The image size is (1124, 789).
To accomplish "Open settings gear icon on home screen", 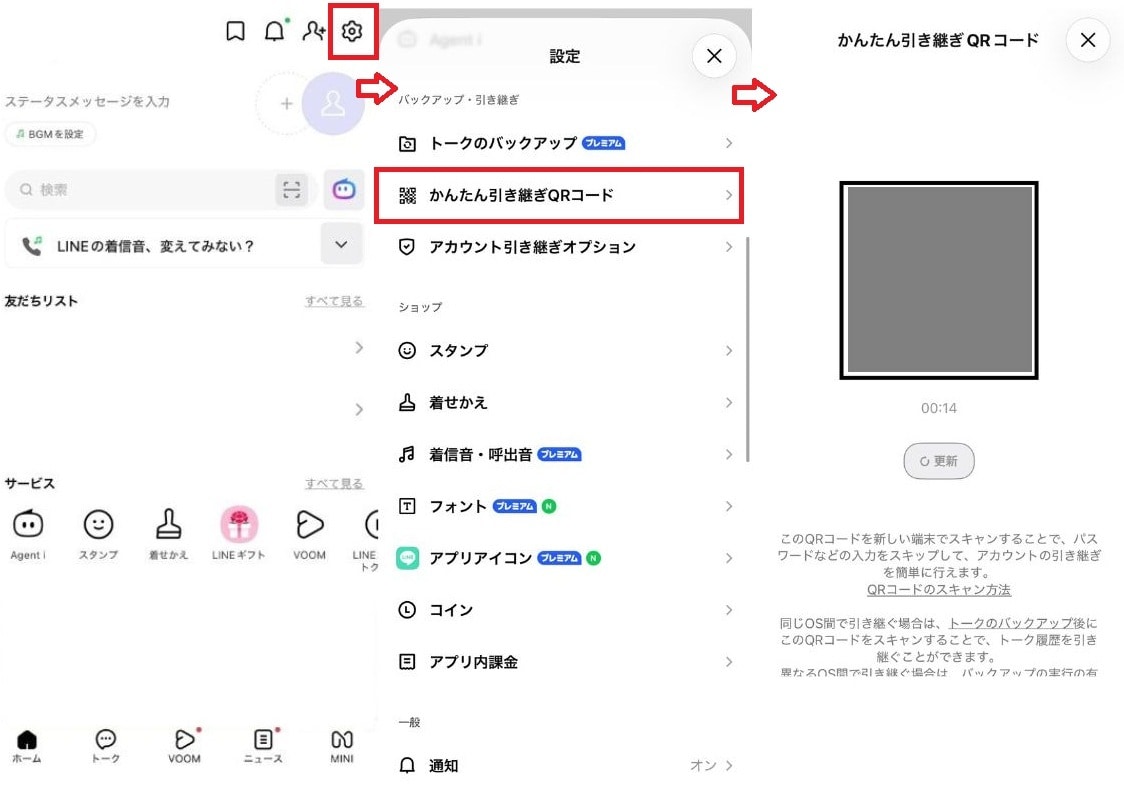I will 352,32.
